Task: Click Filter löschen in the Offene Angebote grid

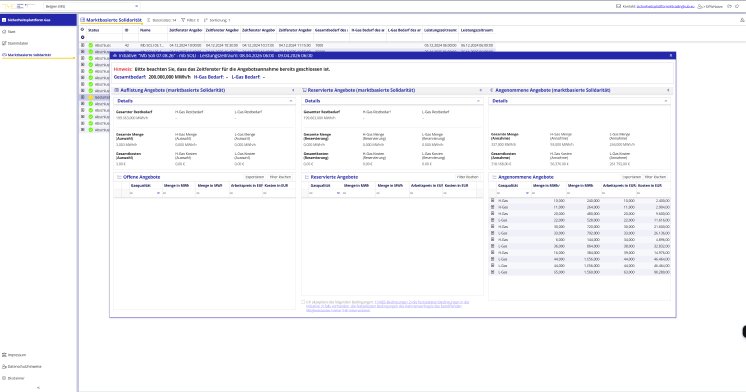Action: point(280,177)
